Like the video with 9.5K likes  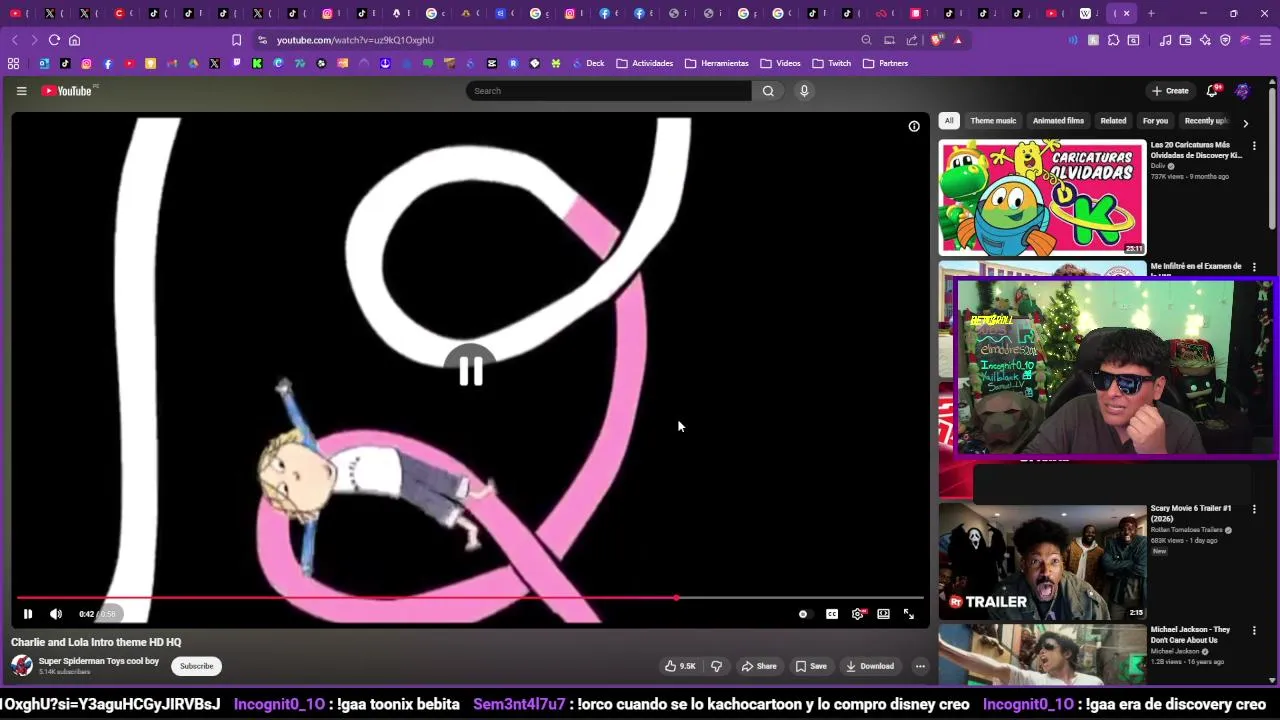[x=680, y=666]
